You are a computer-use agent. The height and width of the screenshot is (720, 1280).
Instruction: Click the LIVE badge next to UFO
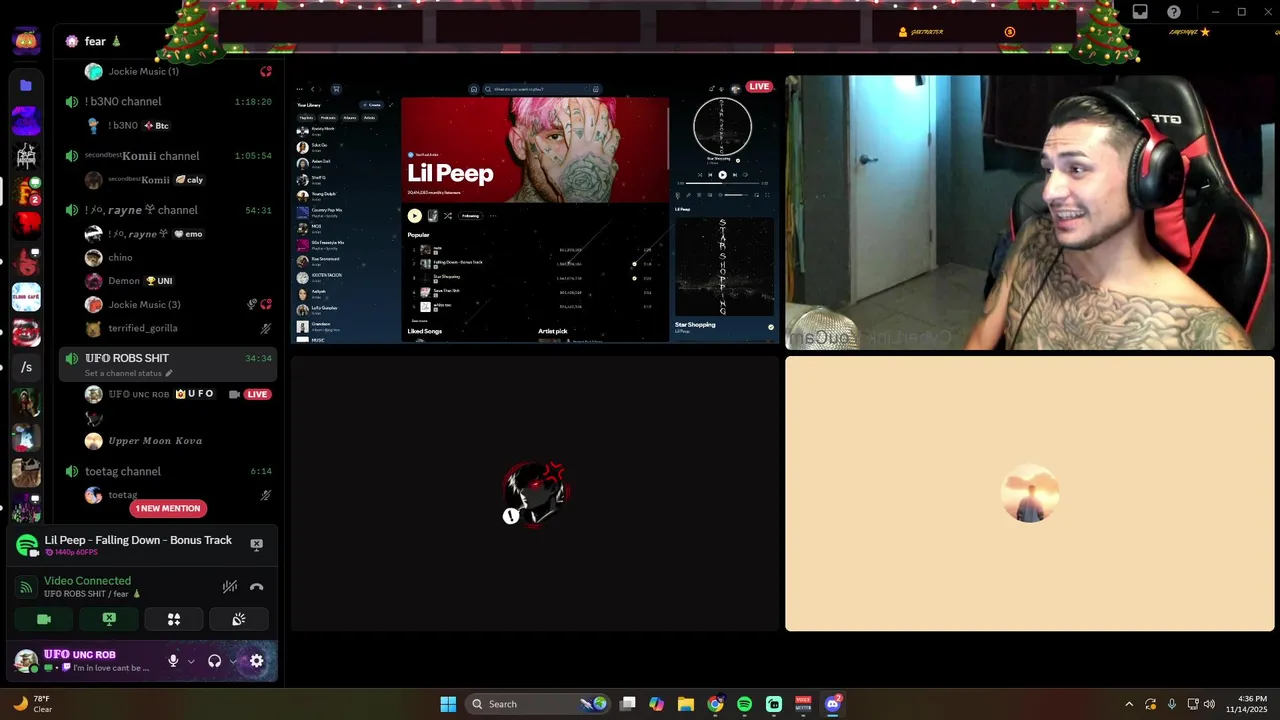[258, 394]
